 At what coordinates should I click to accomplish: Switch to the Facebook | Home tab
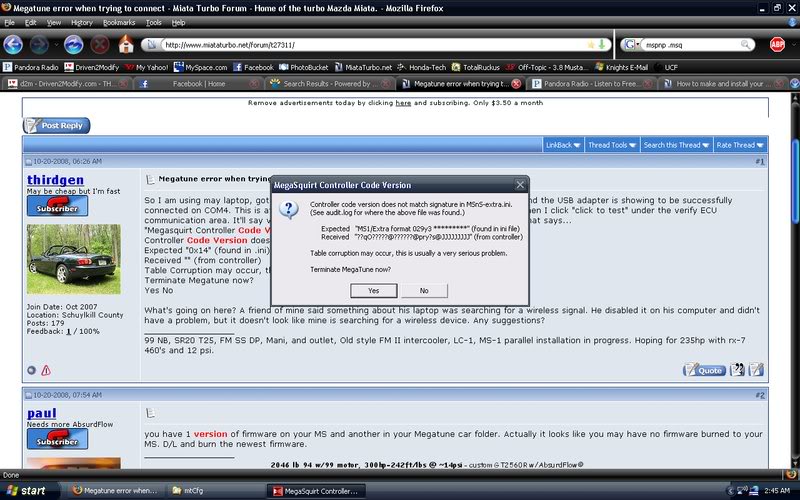(198, 84)
